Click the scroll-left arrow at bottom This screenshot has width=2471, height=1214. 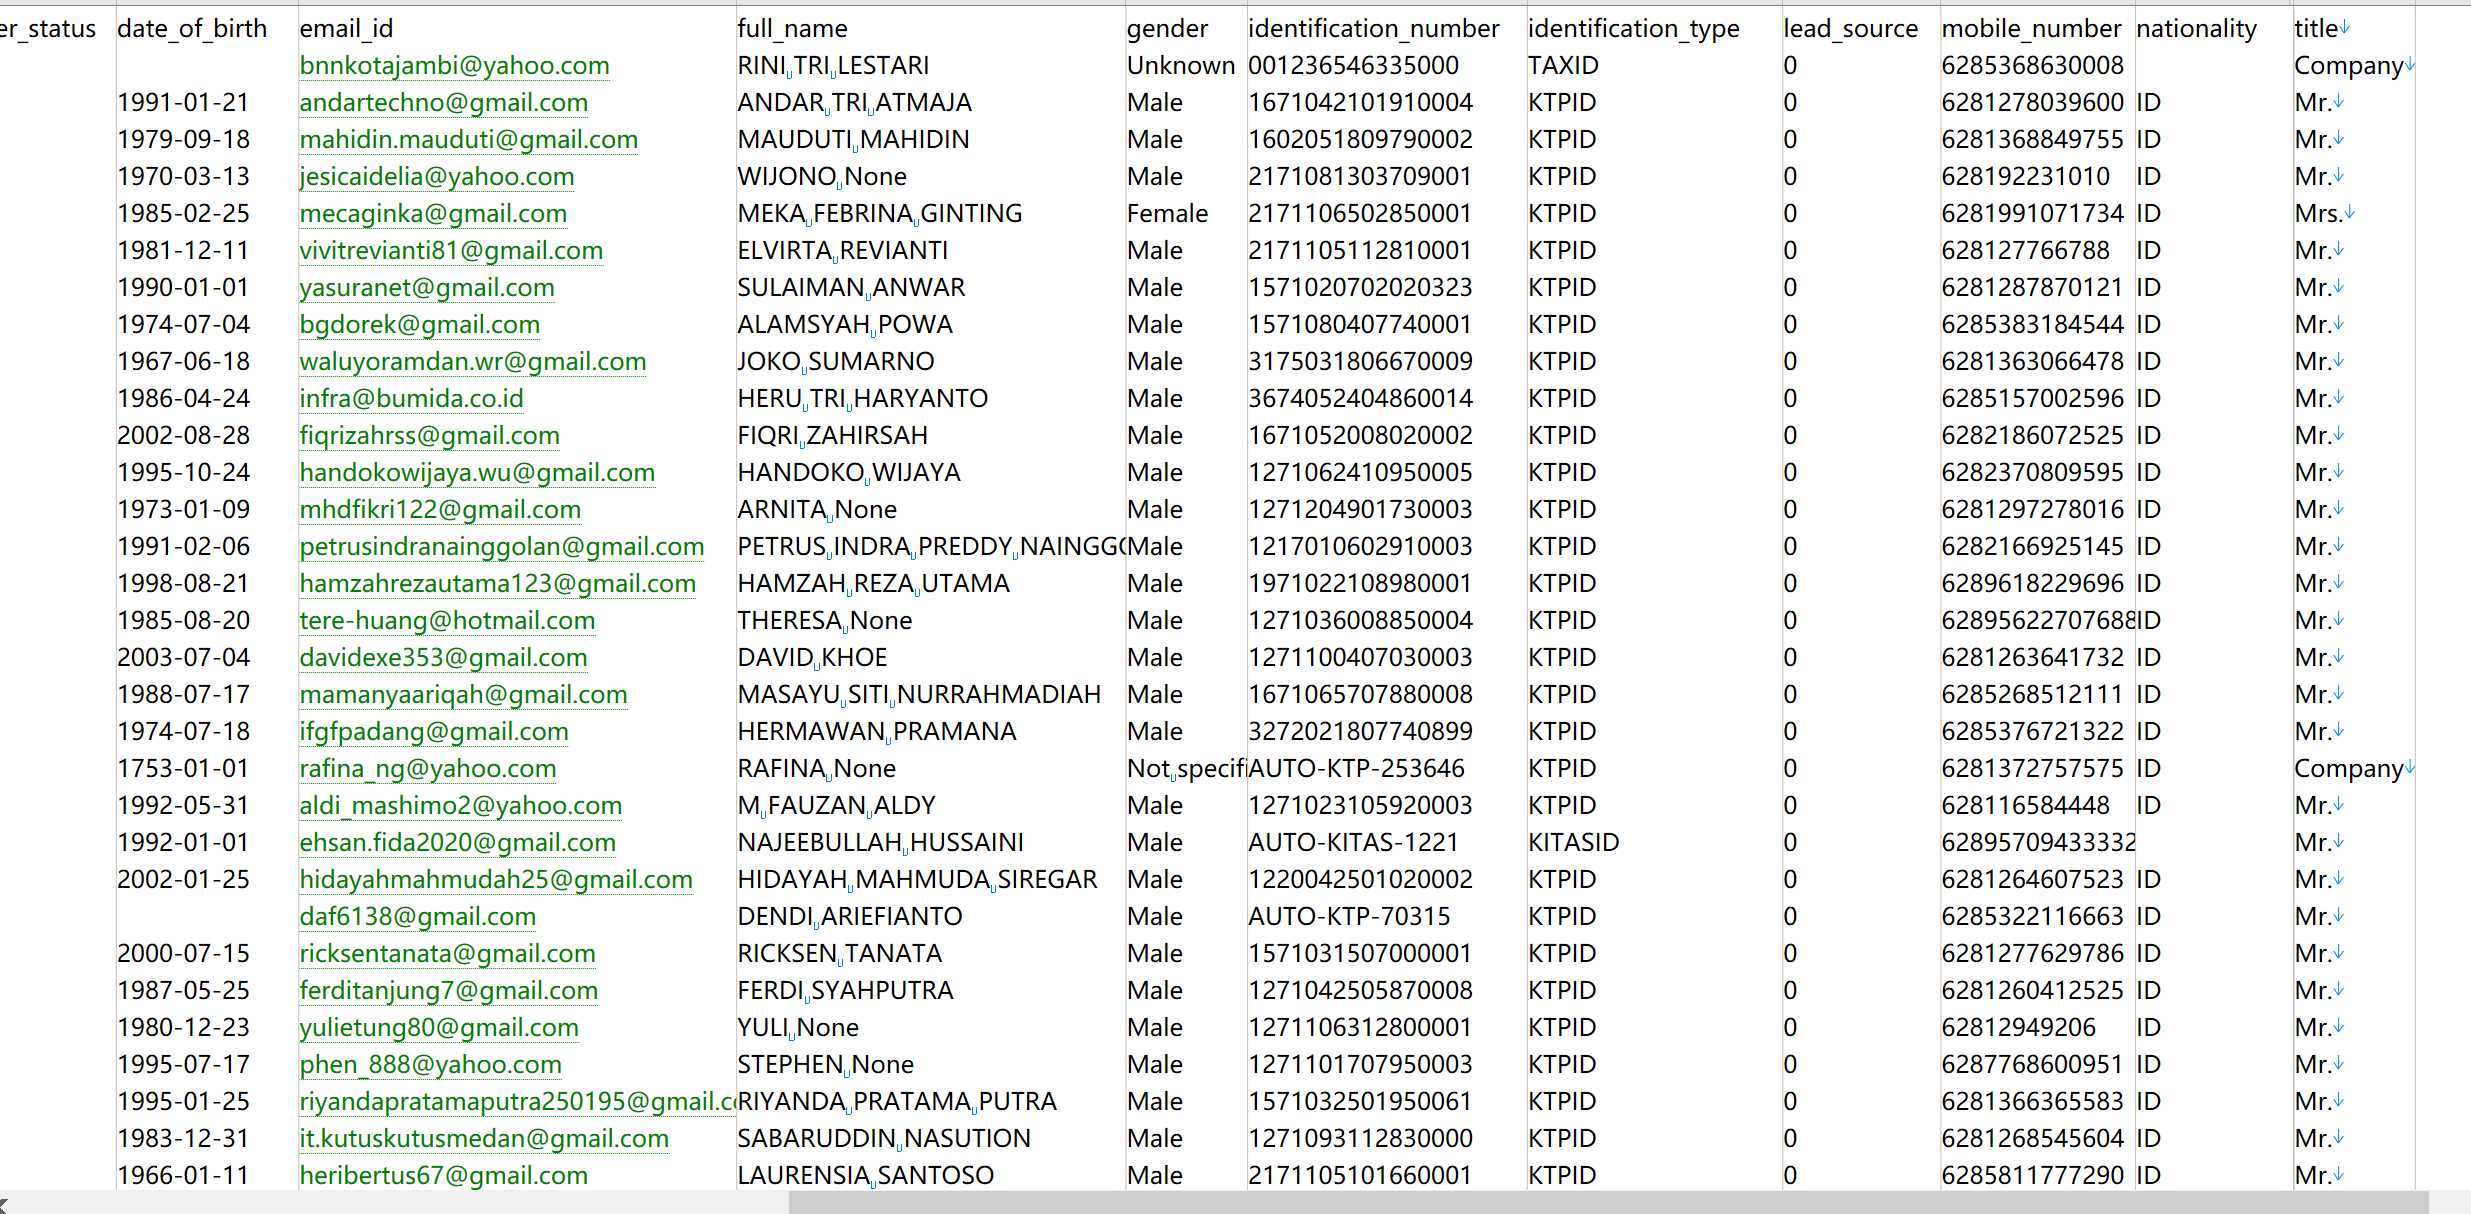pos(5,1205)
